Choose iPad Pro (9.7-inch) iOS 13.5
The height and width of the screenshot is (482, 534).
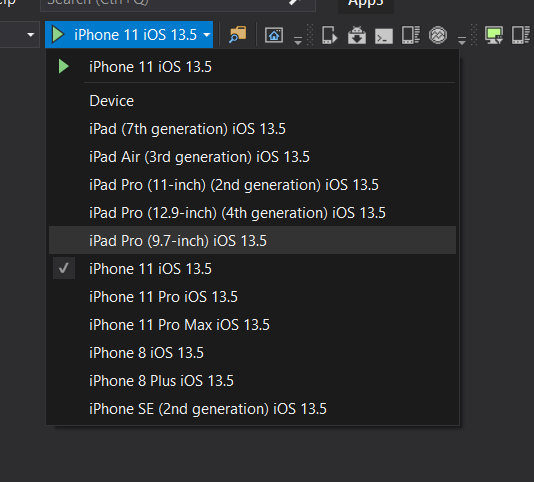click(x=252, y=240)
